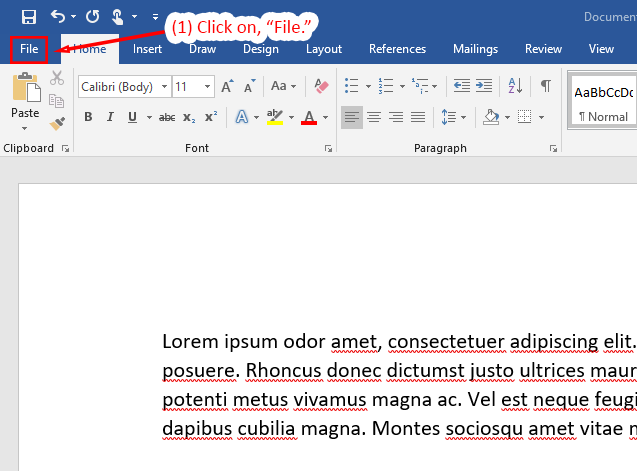This screenshot has width=637, height=471.
Task: Switch to the Design tab
Action: point(261,49)
